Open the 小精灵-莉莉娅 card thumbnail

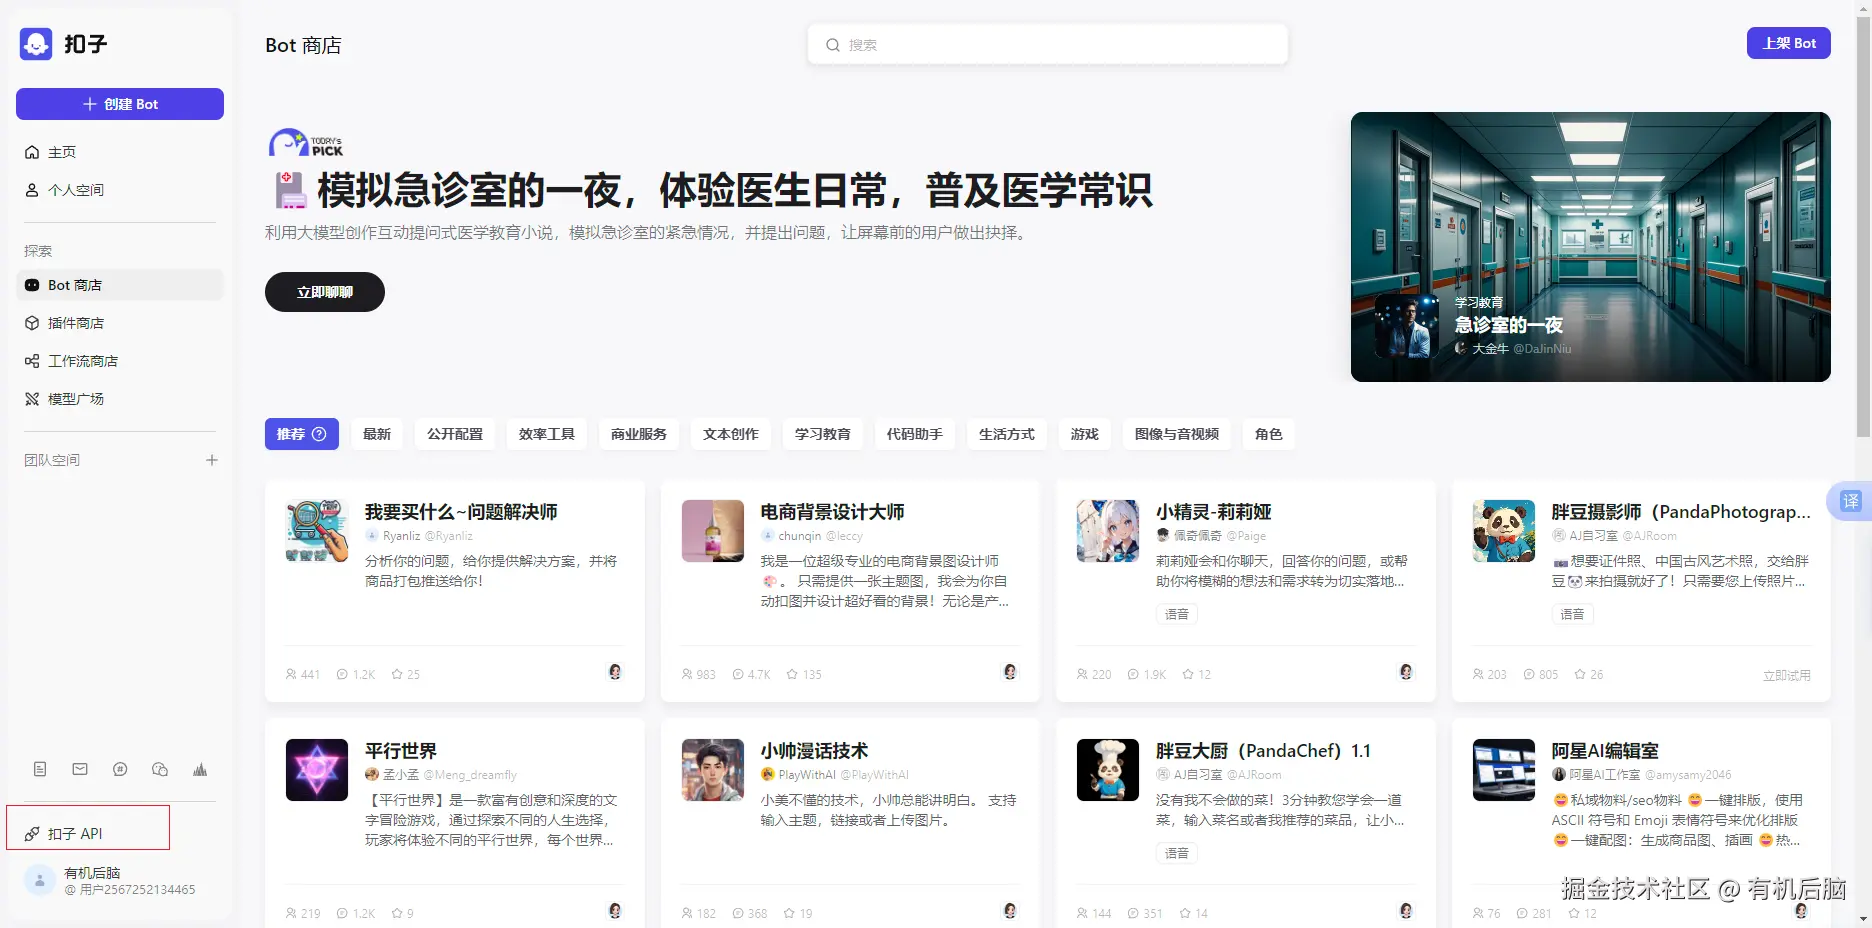click(x=1108, y=531)
